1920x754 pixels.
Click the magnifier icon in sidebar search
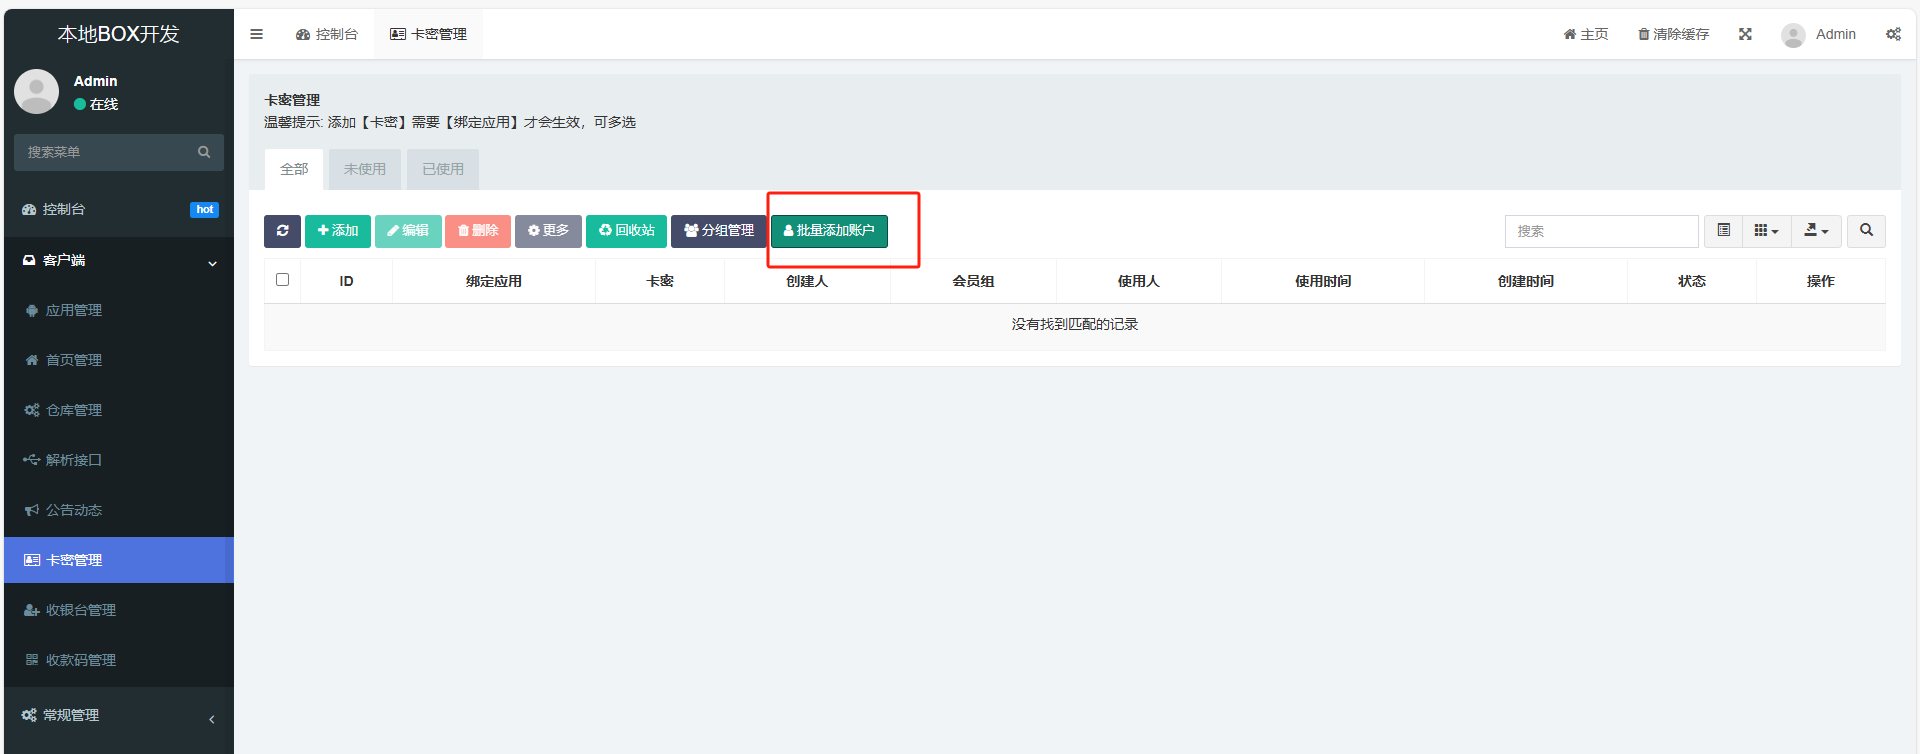pos(204,152)
